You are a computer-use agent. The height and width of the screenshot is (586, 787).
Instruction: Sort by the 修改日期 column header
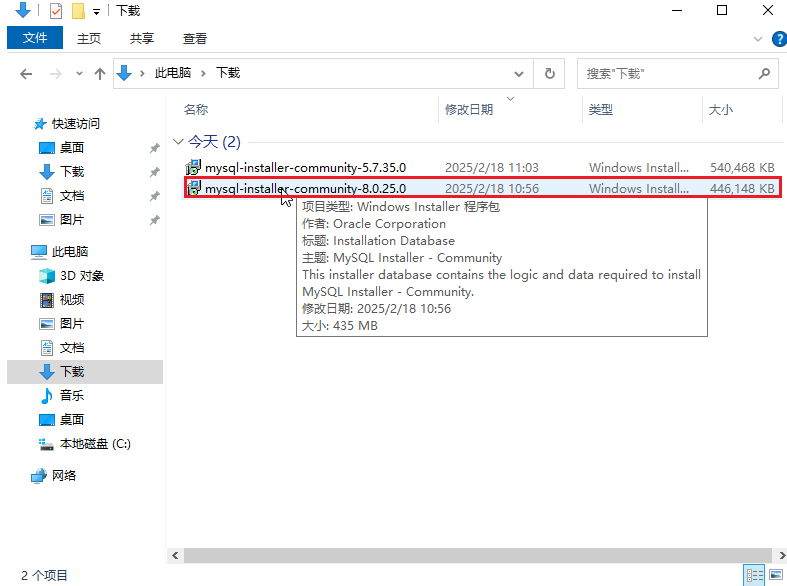click(x=469, y=109)
